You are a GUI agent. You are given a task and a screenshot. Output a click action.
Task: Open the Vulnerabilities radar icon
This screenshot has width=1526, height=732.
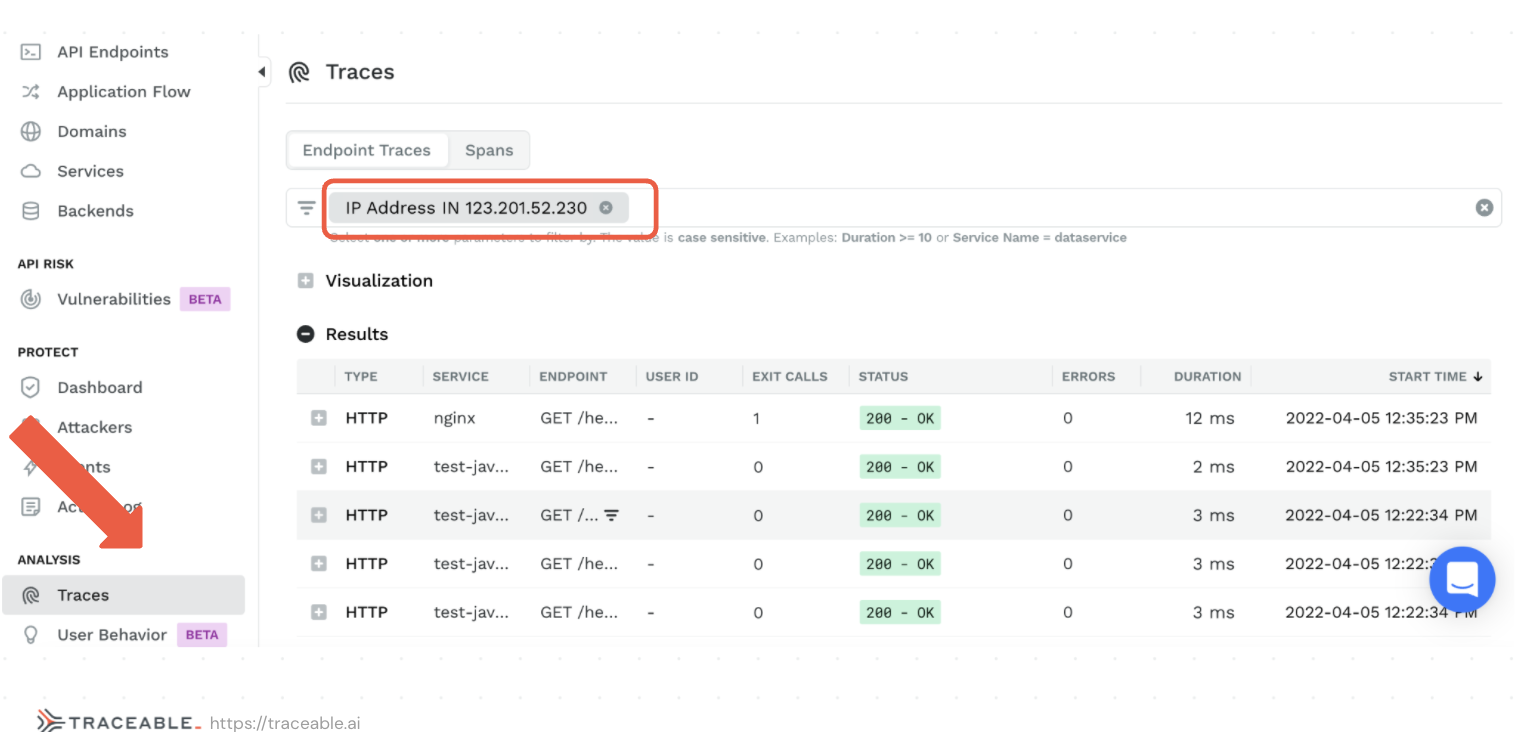tap(31, 299)
